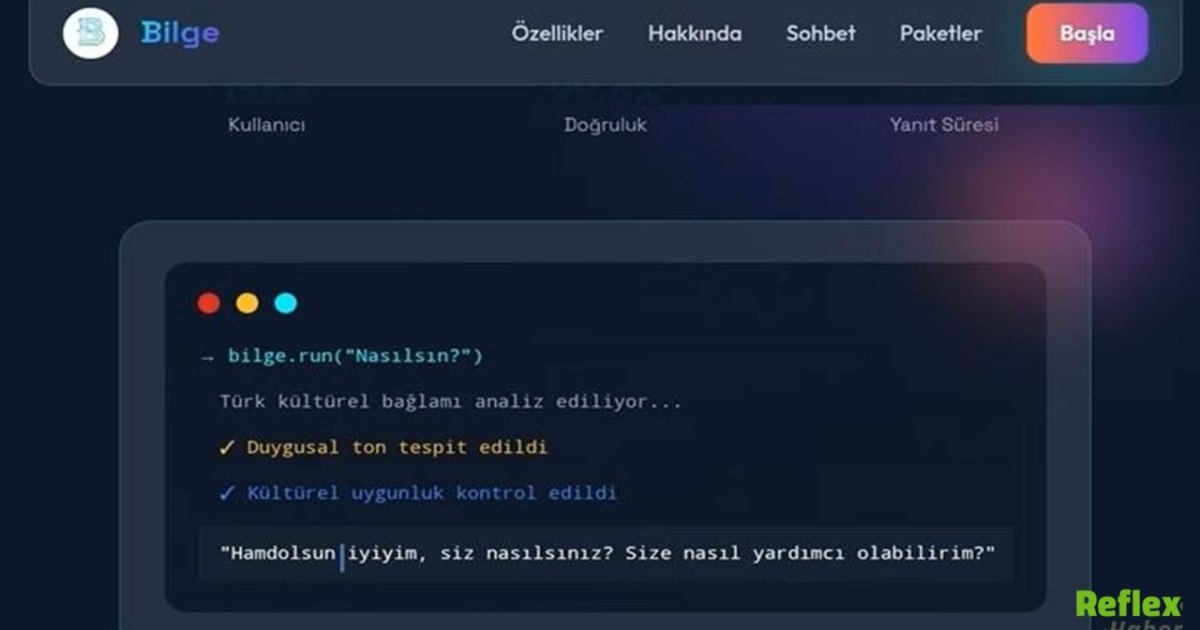
Task: Click the Bilge logo icon
Action: coord(91,33)
